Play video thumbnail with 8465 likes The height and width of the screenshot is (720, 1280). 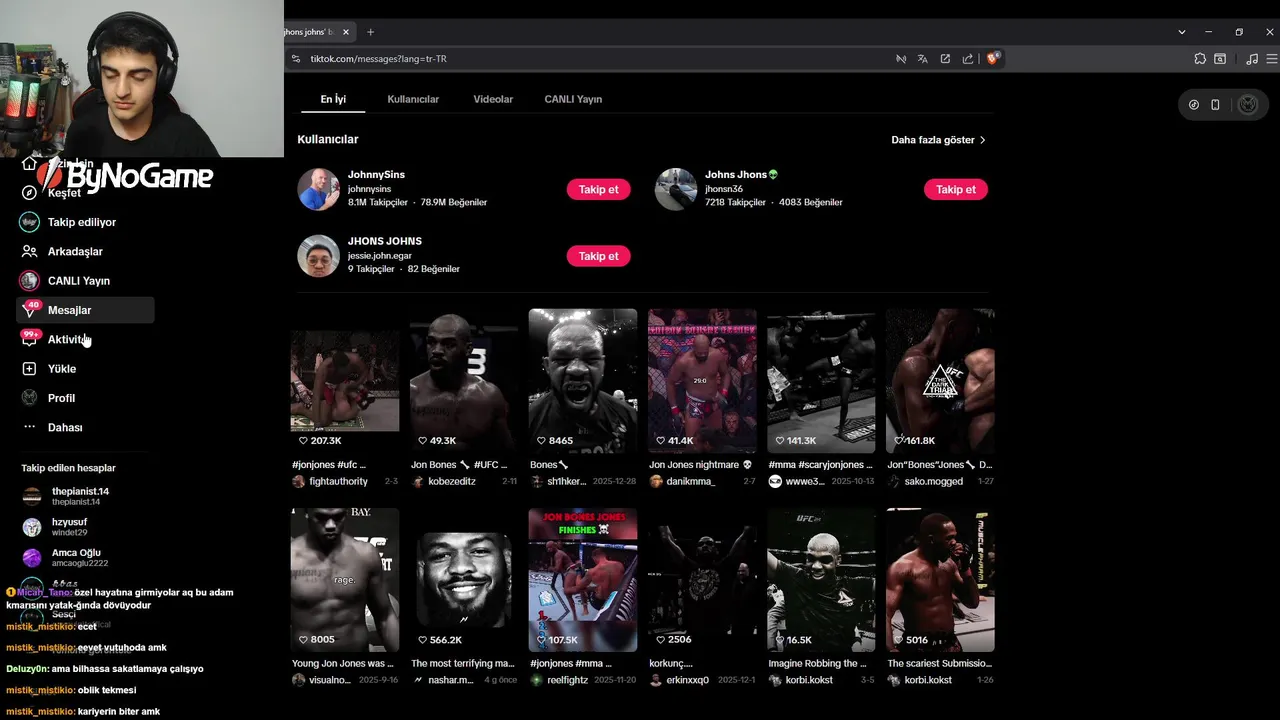coord(583,381)
